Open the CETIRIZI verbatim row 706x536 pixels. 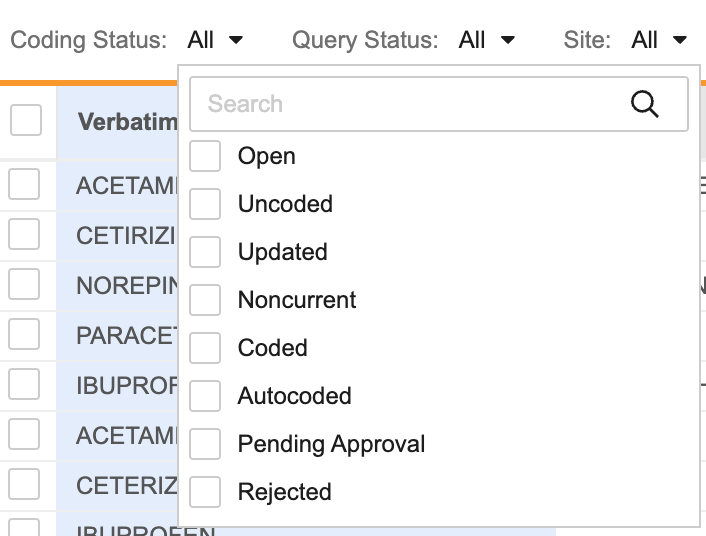click(x=125, y=236)
